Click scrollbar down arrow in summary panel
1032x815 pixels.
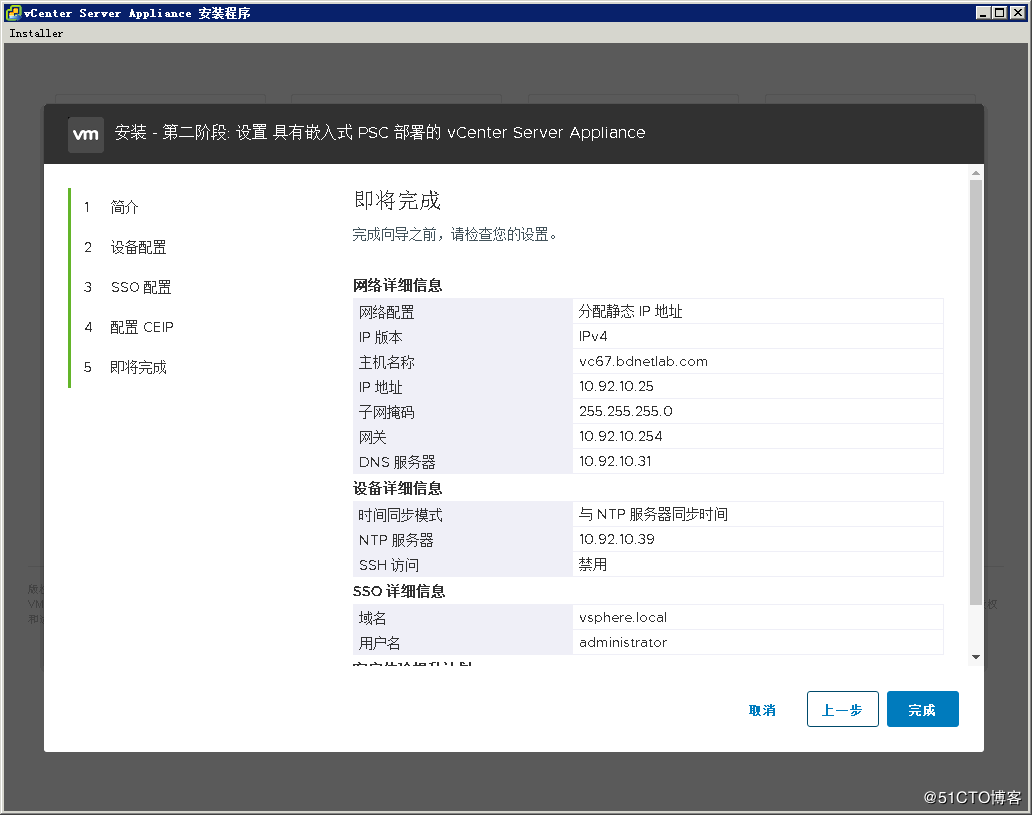pos(976,657)
